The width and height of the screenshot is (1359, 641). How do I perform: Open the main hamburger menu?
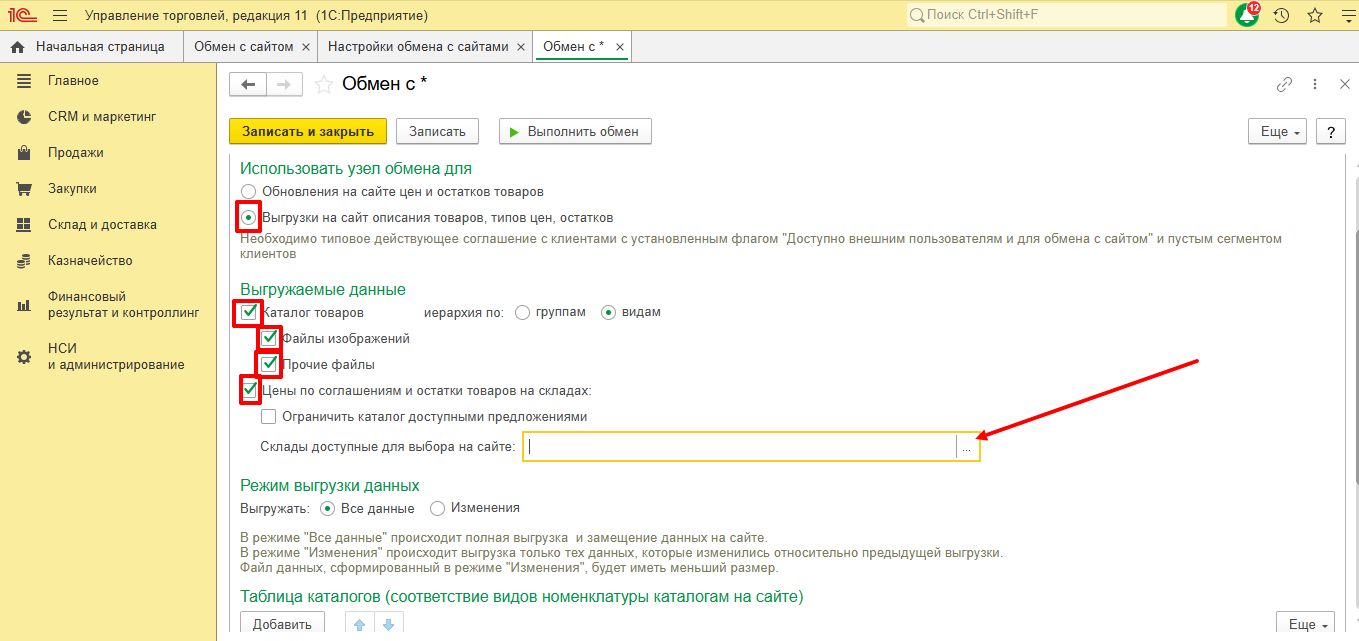pos(60,15)
